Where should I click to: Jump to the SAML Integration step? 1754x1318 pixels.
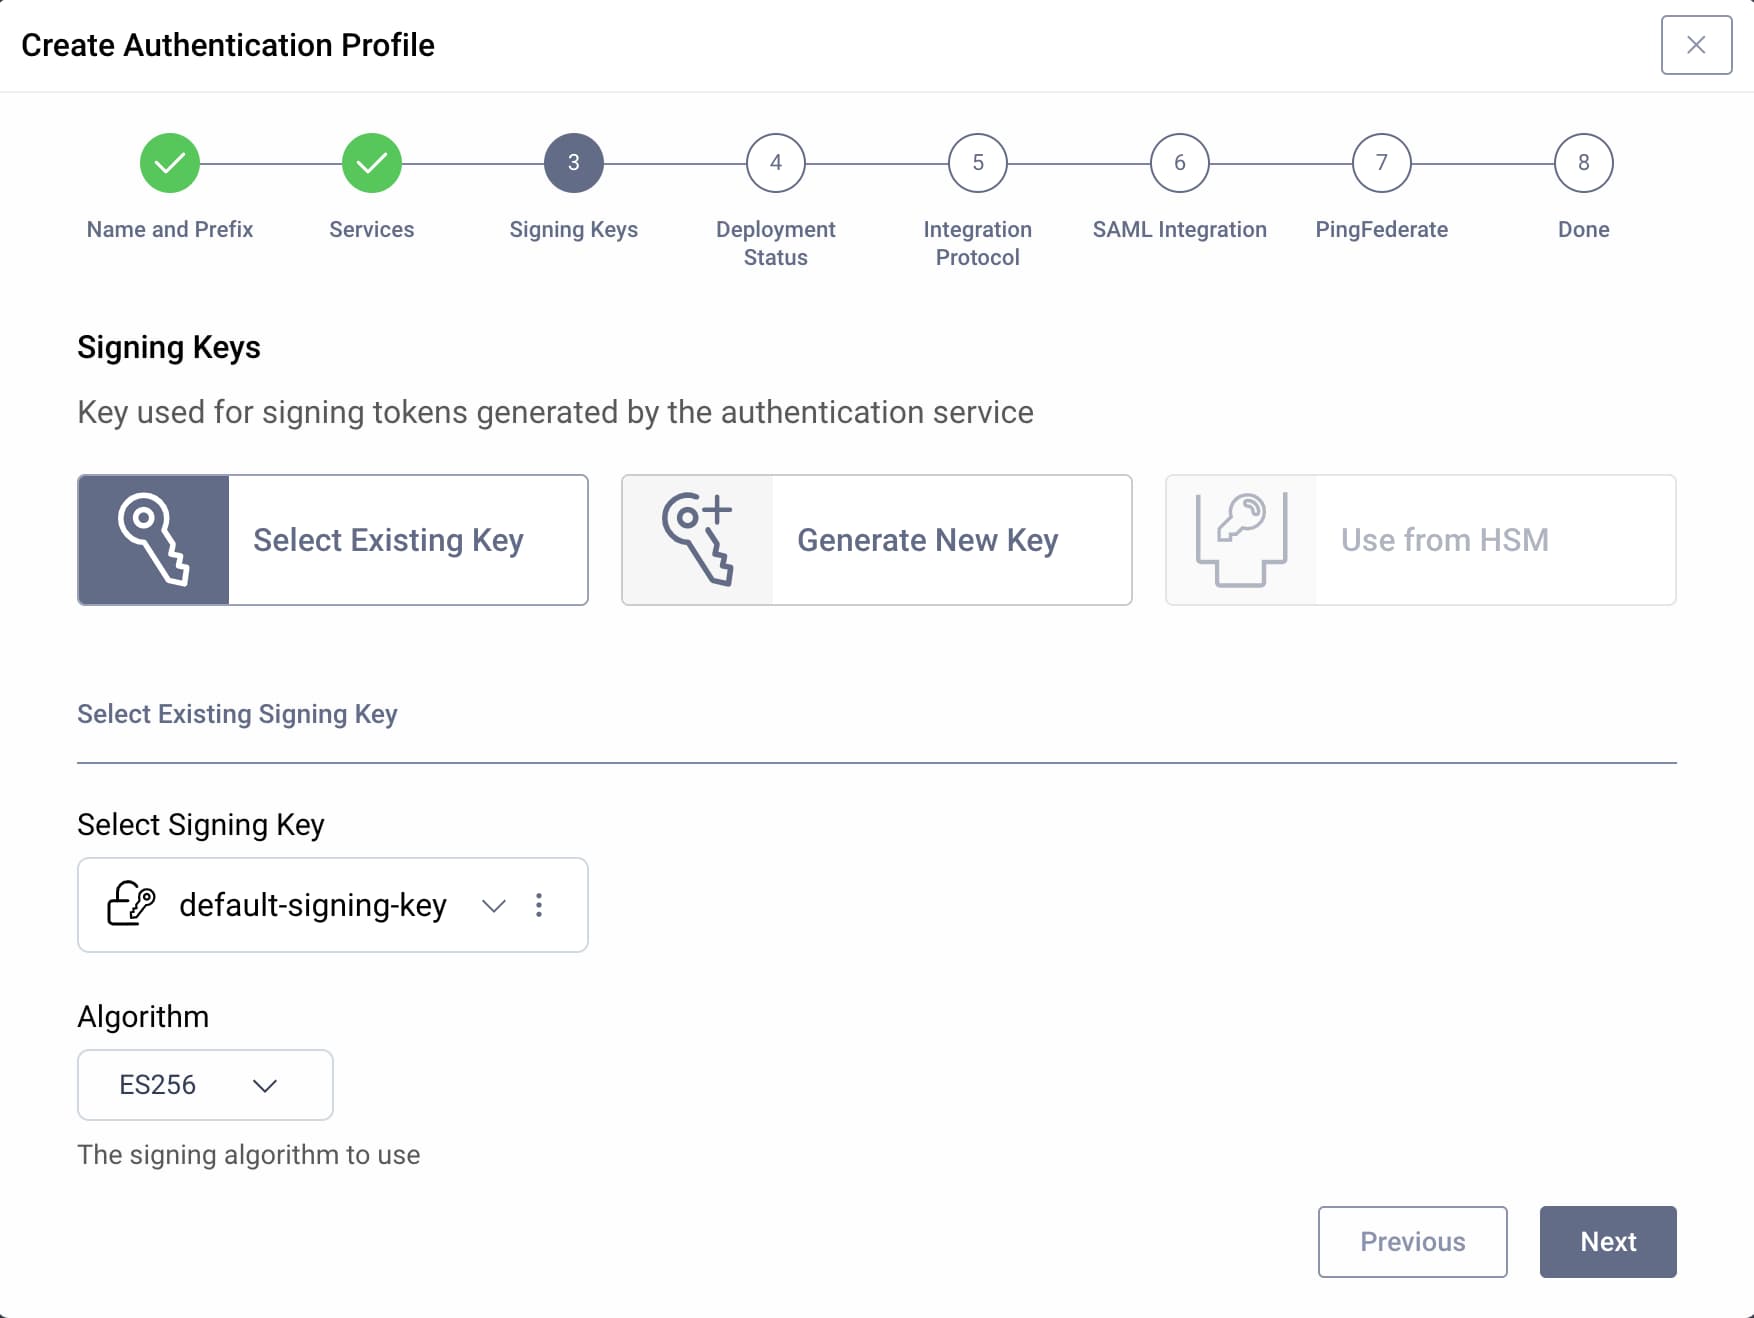coord(1179,162)
